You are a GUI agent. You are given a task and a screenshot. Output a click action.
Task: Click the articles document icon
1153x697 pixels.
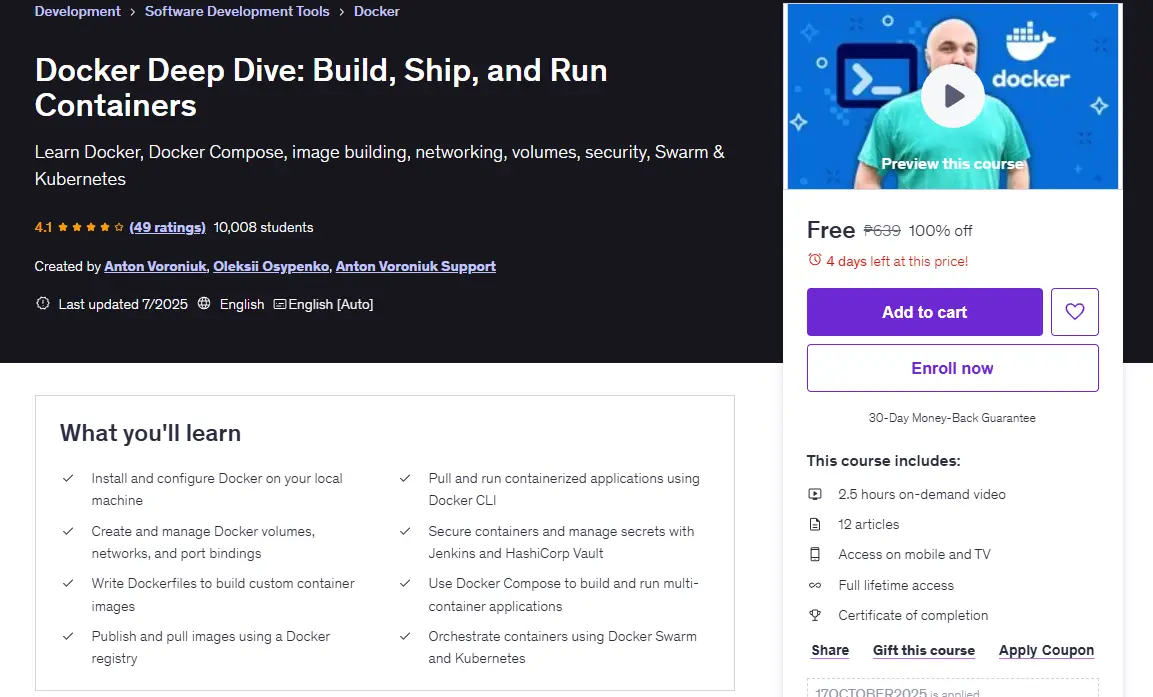(815, 524)
